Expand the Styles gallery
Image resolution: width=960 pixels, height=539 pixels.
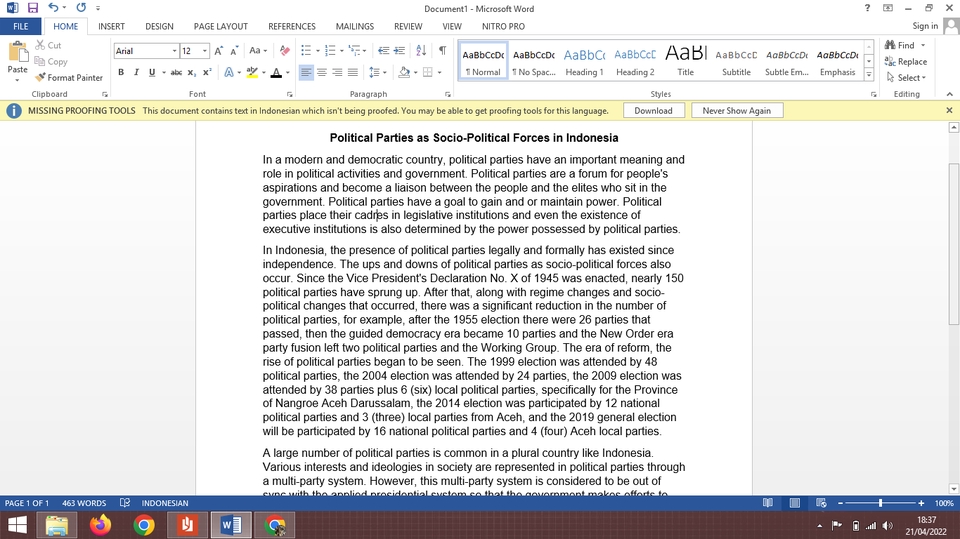[869, 75]
